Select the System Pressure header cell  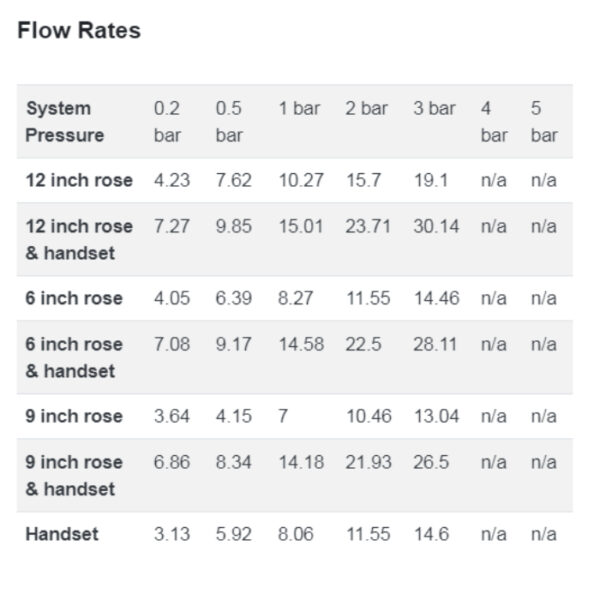tap(65, 122)
